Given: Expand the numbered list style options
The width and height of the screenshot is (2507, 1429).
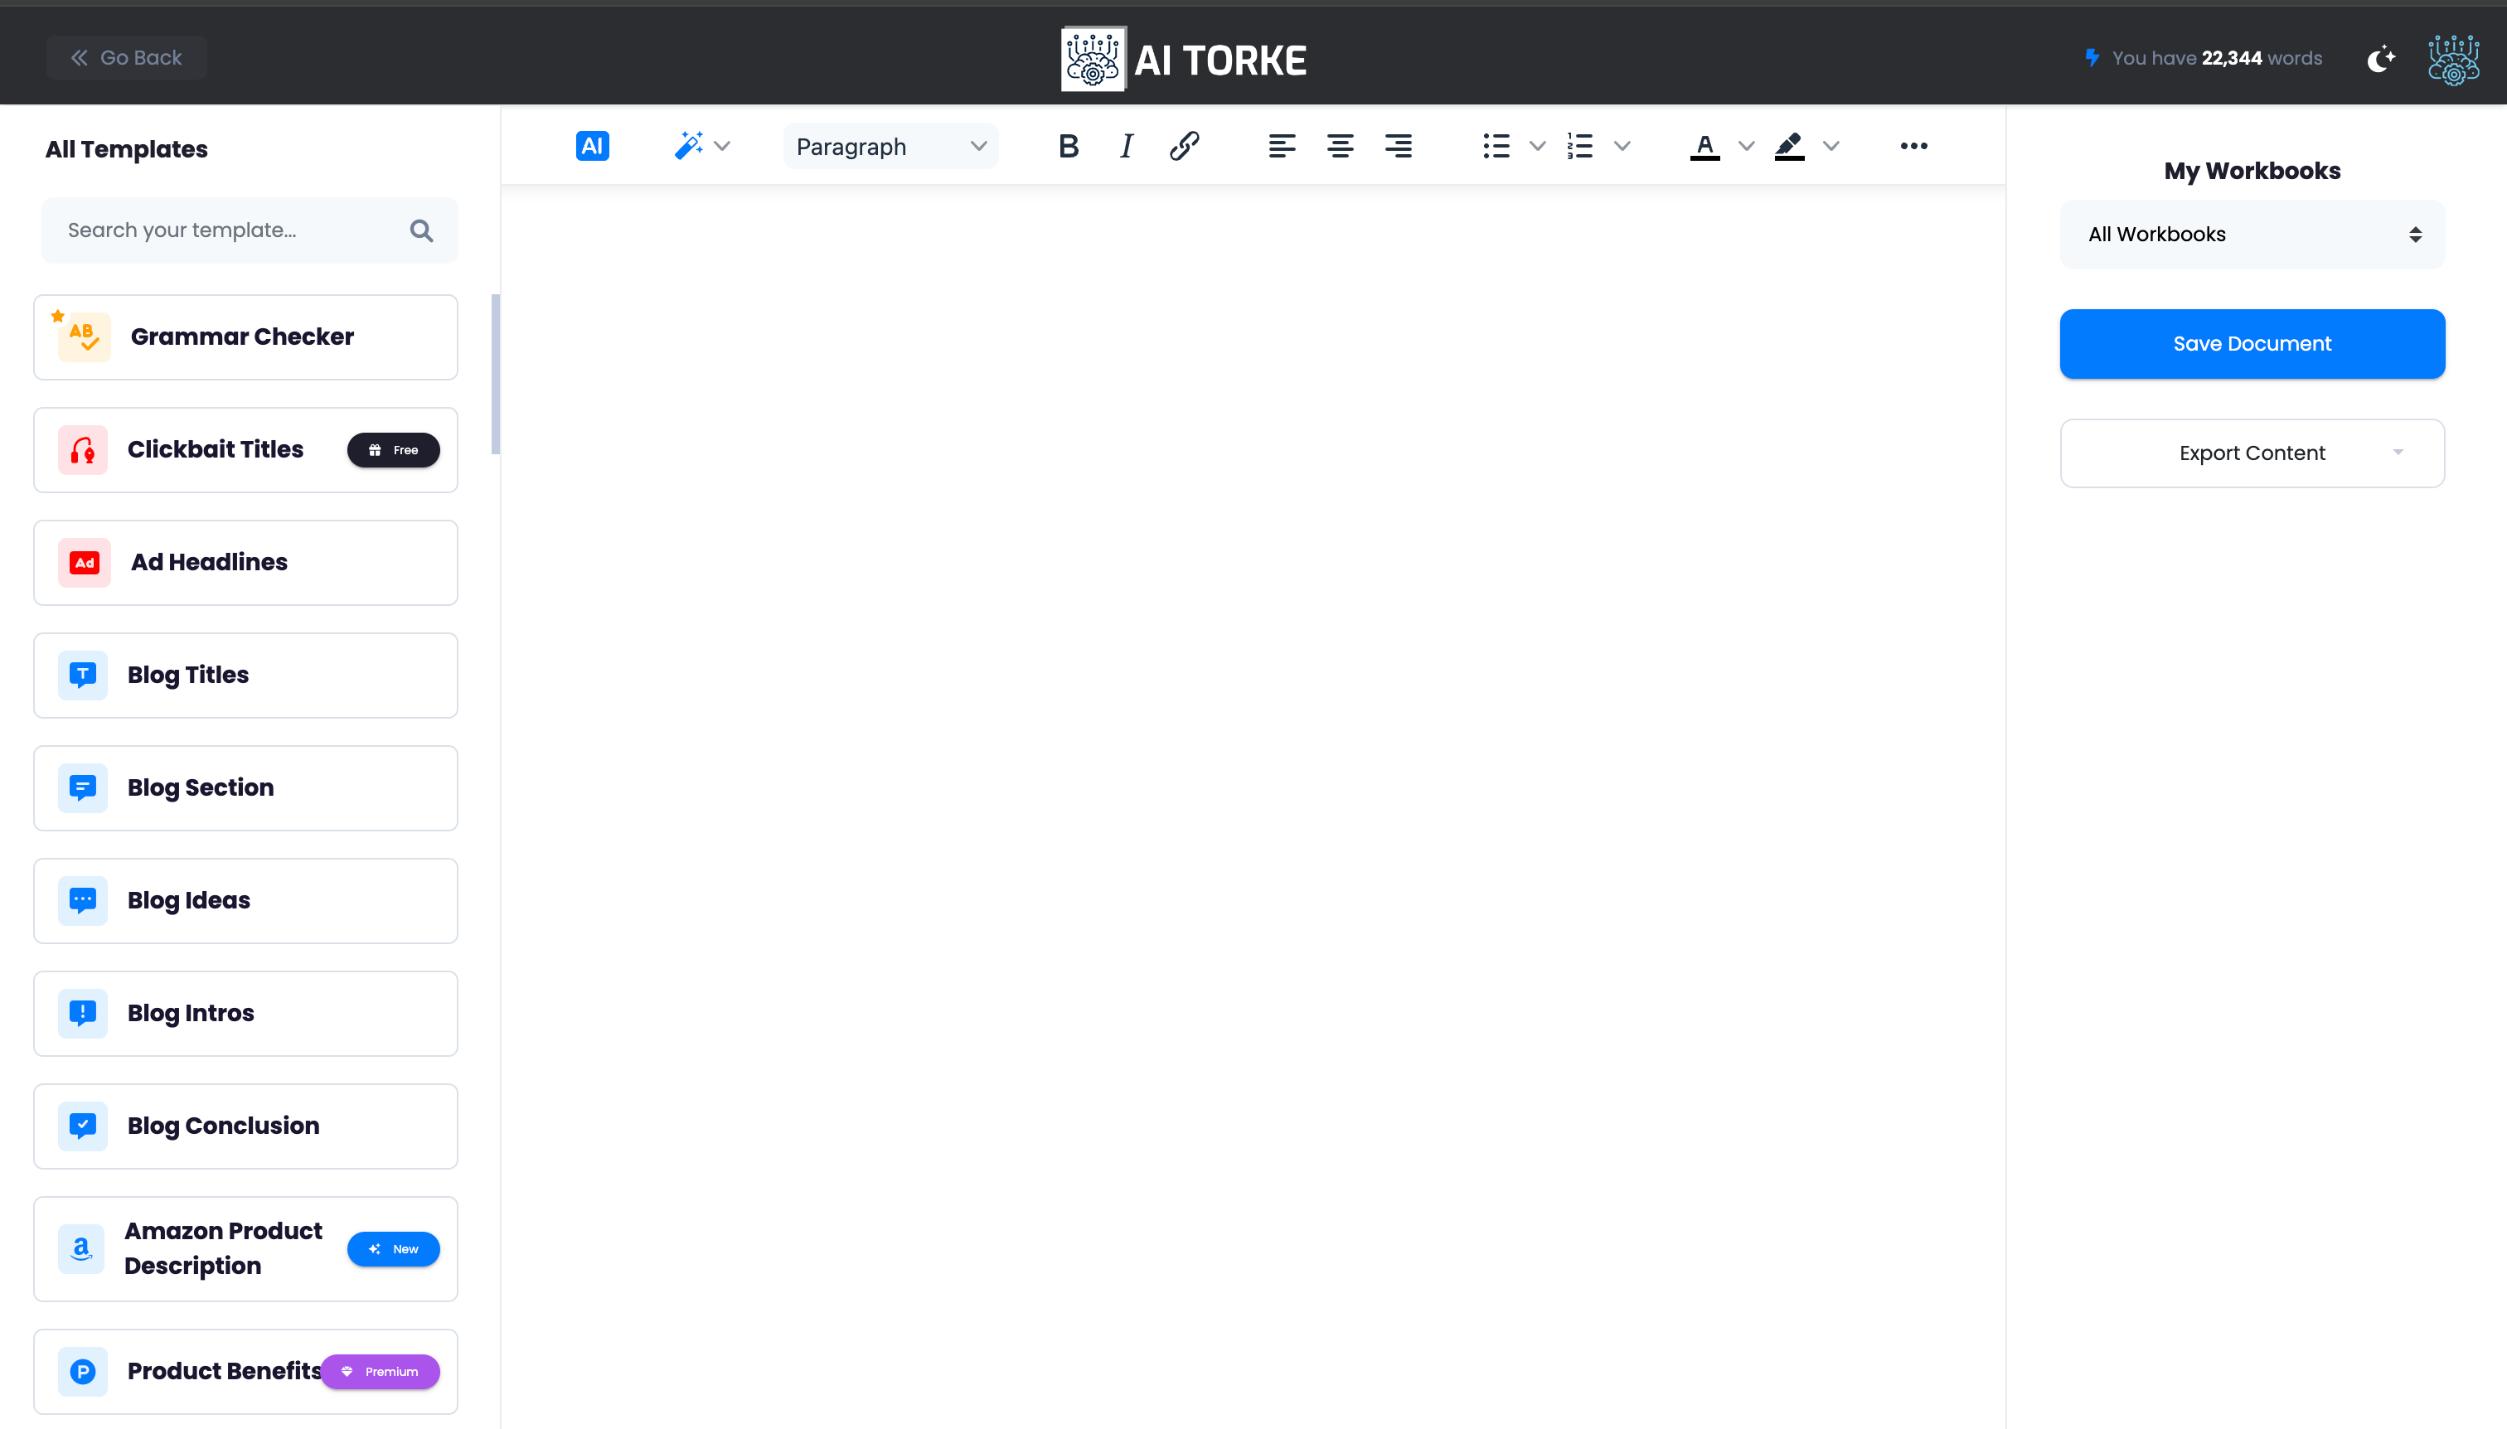Looking at the screenshot, I should pos(1623,146).
